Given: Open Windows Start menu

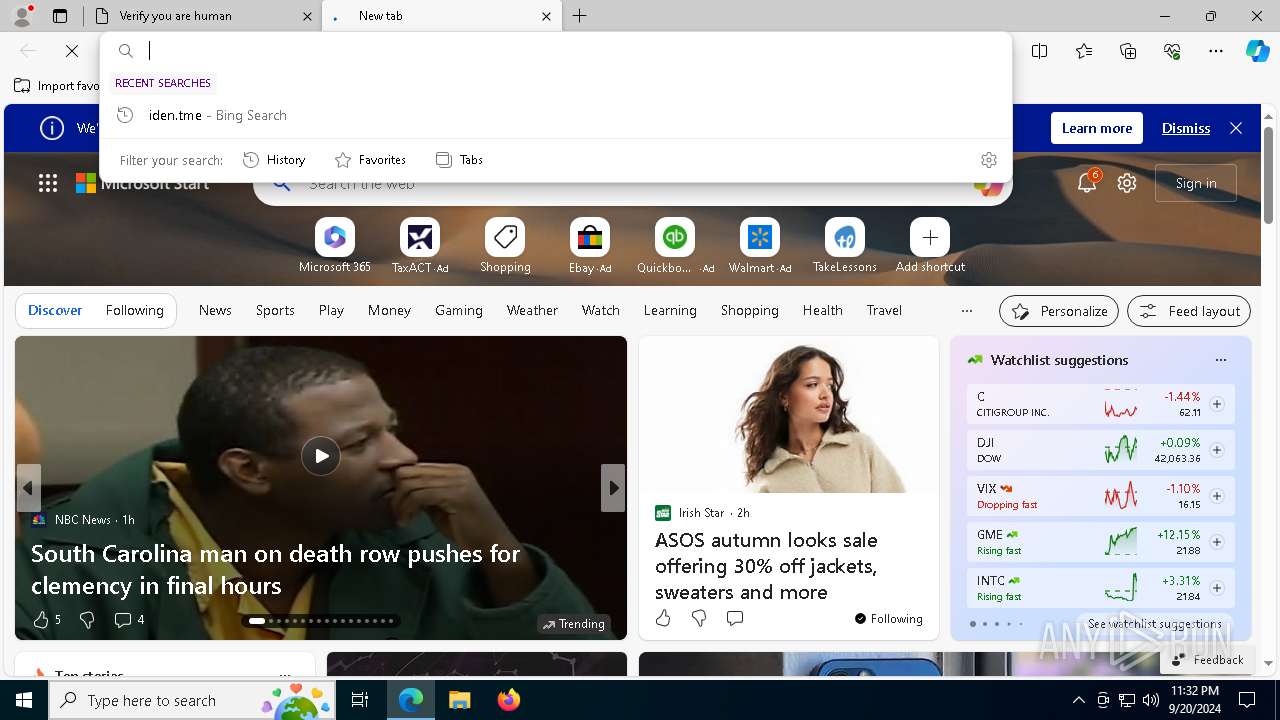Looking at the screenshot, I should (24, 700).
